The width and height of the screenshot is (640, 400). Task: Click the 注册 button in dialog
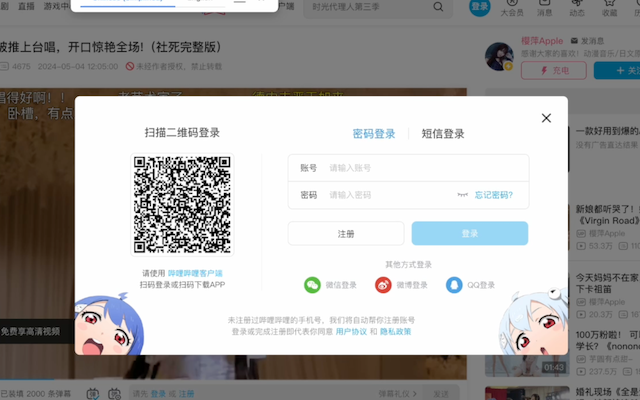click(346, 233)
